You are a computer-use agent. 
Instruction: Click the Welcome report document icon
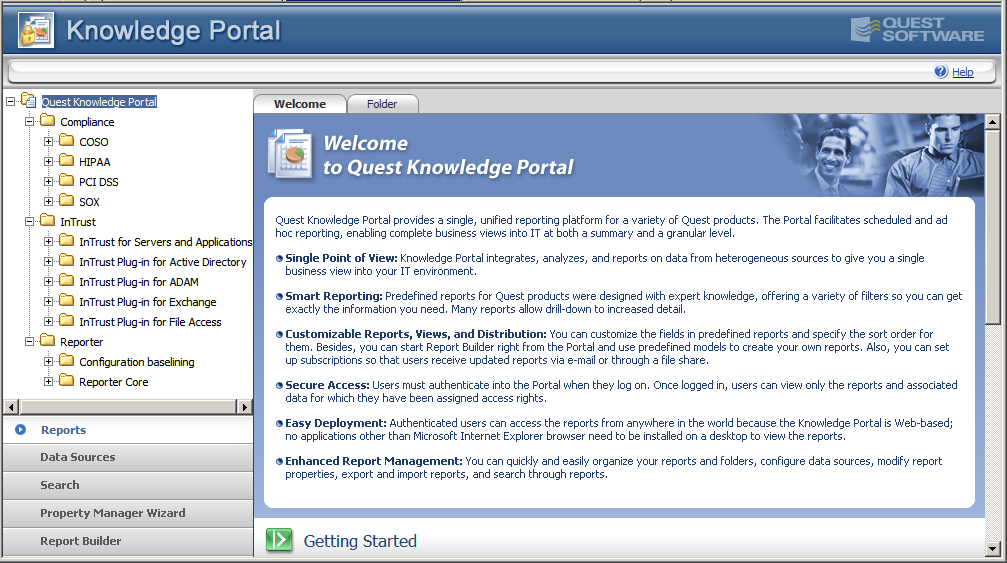290,154
